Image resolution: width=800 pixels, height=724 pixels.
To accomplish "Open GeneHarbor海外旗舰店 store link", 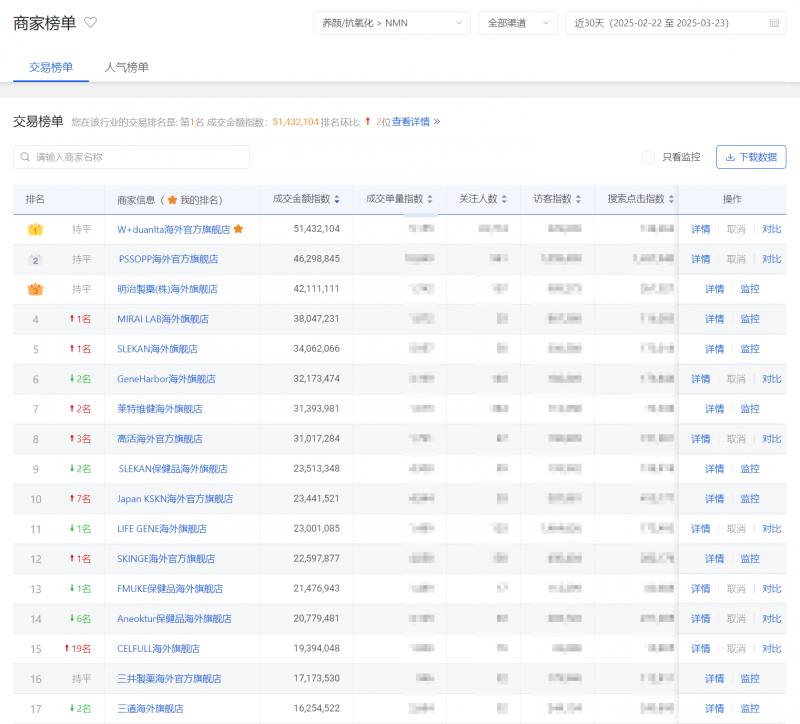I will click(x=166, y=379).
